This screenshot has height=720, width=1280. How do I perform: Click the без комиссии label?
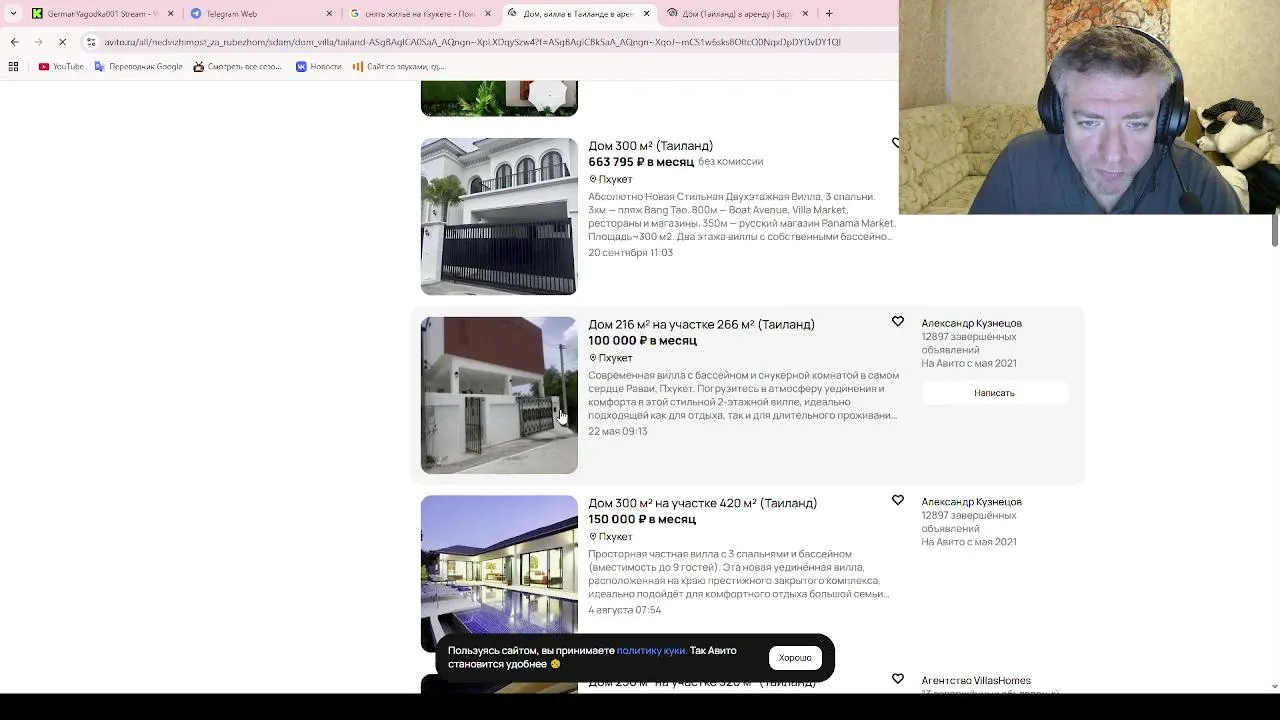[730, 162]
